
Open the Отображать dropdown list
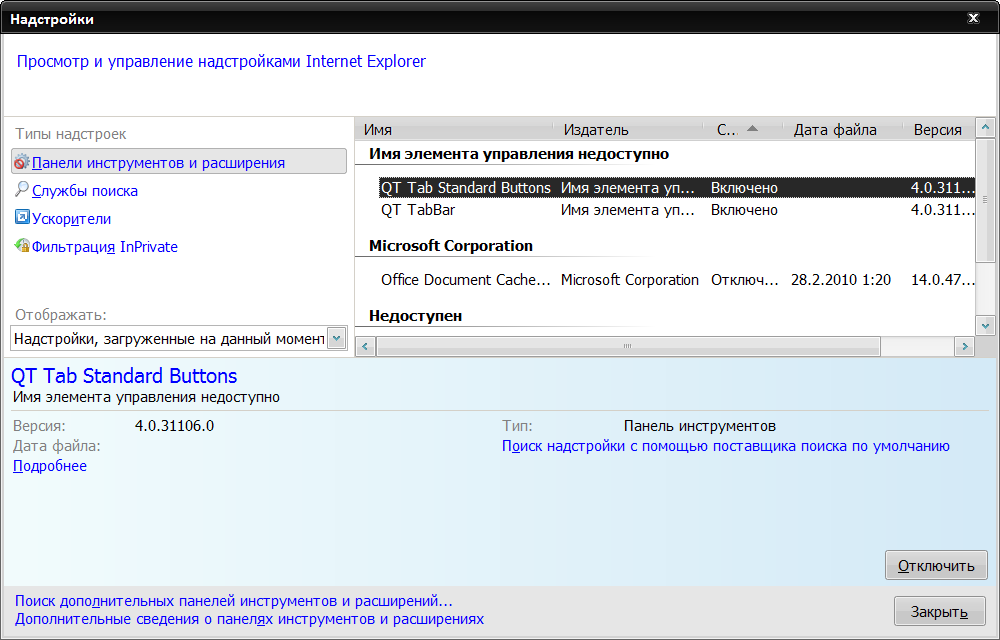click(337, 339)
